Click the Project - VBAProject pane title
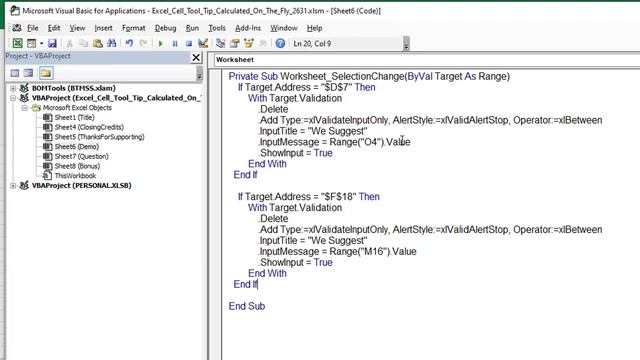Image resolution: width=640 pixels, height=360 pixels. 38,56
